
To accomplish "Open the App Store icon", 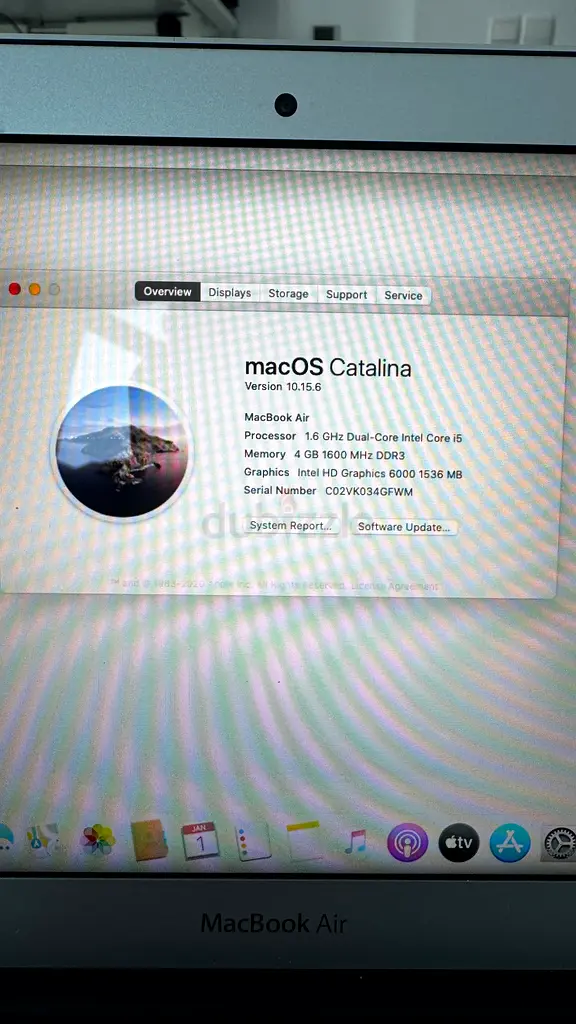I will click(510, 842).
